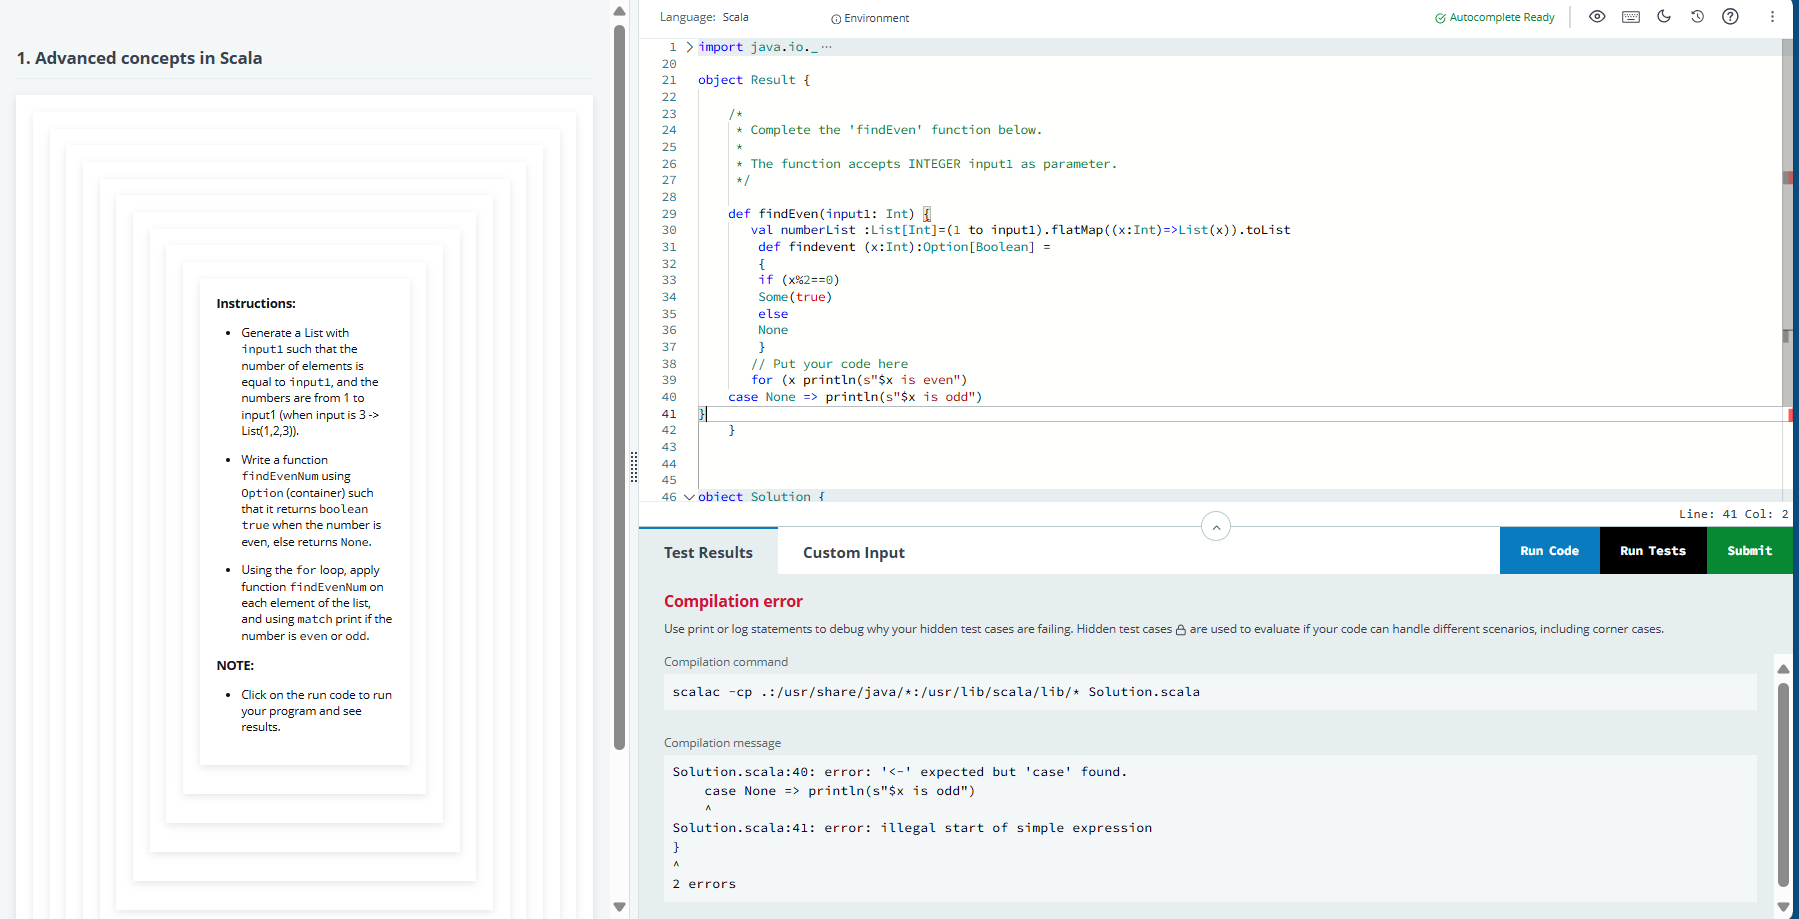The width and height of the screenshot is (1799, 919).
Task: Click the results panel scrollbar thumb
Action: click(x=1783, y=785)
